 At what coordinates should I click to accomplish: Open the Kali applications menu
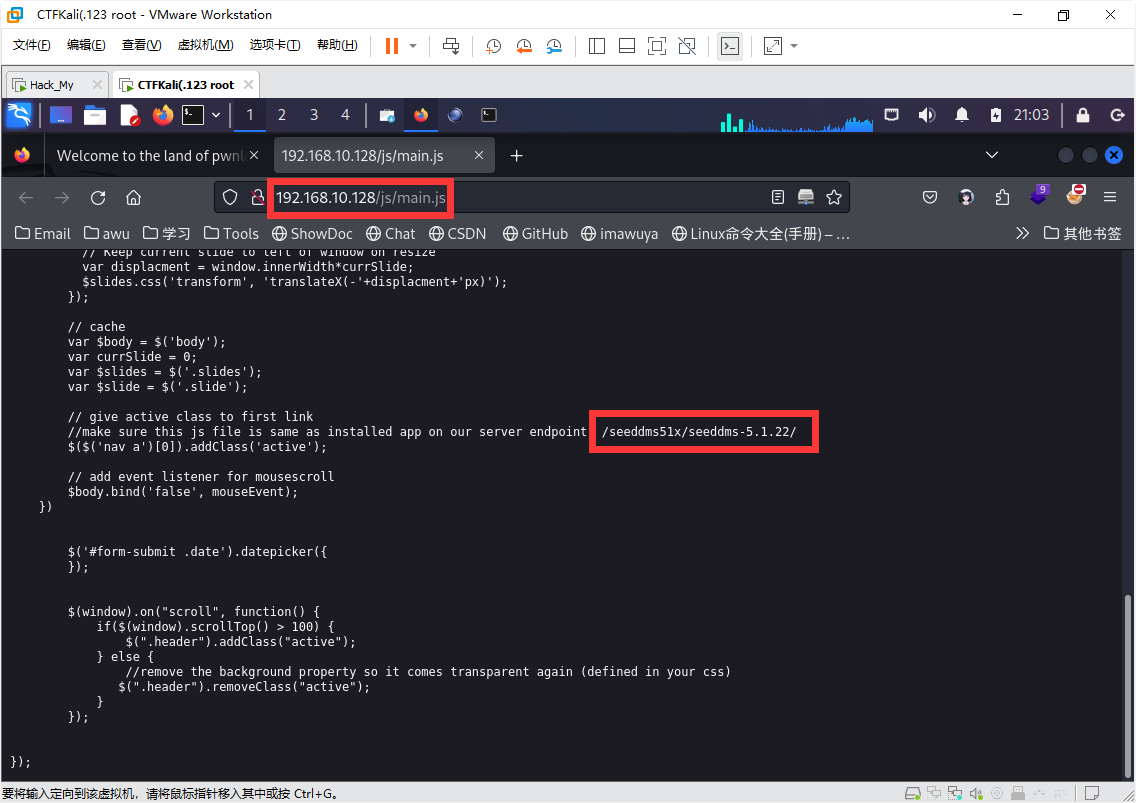(19, 115)
